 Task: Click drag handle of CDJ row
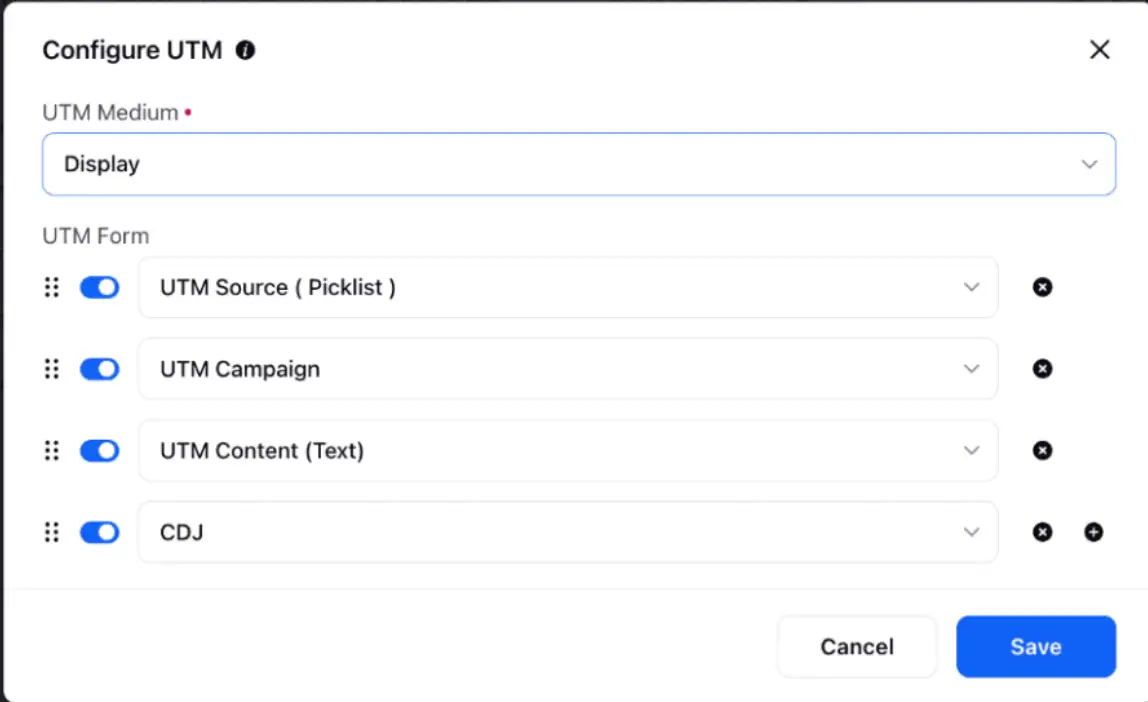(52, 532)
